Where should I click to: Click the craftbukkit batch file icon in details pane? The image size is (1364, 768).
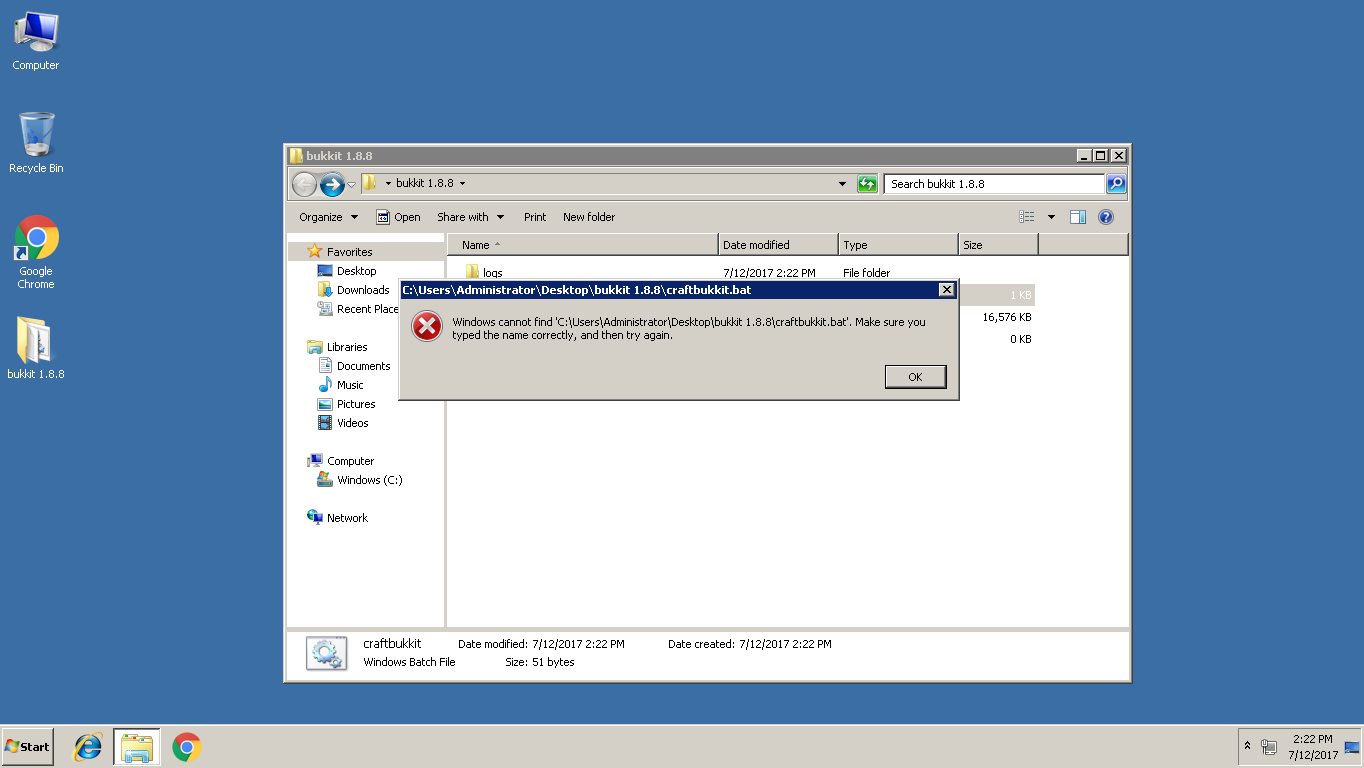click(x=326, y=653)
